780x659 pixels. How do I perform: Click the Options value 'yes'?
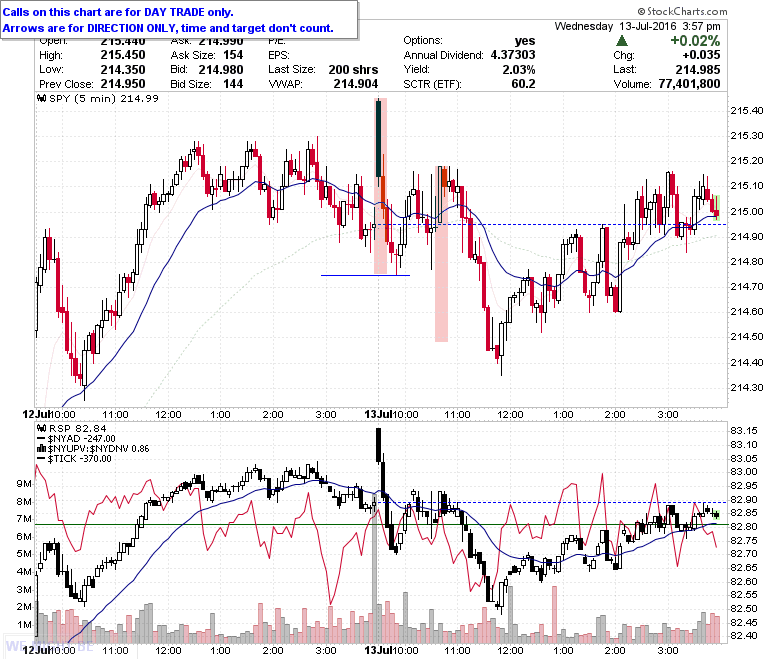(525, 41)
